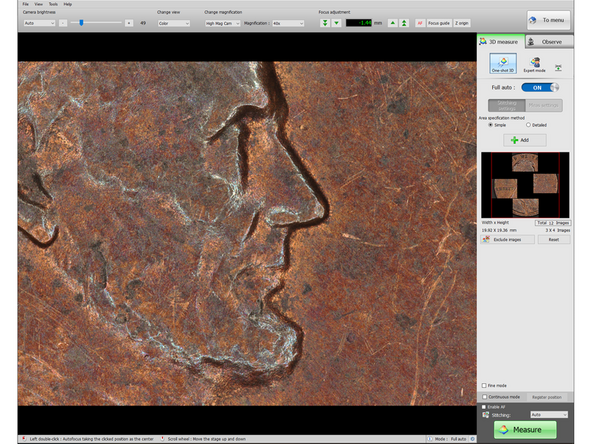Click the focus down single-arrow

point(336,23)
